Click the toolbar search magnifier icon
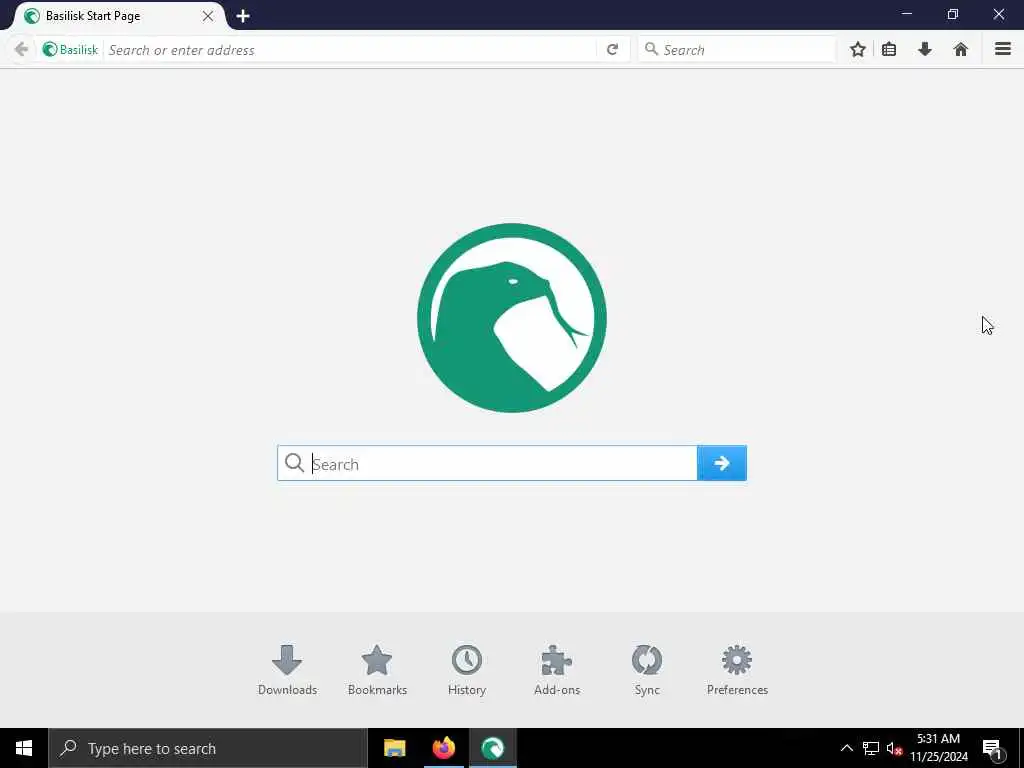This screenshot has height=768, width=1024. click(x=651, y=49)
